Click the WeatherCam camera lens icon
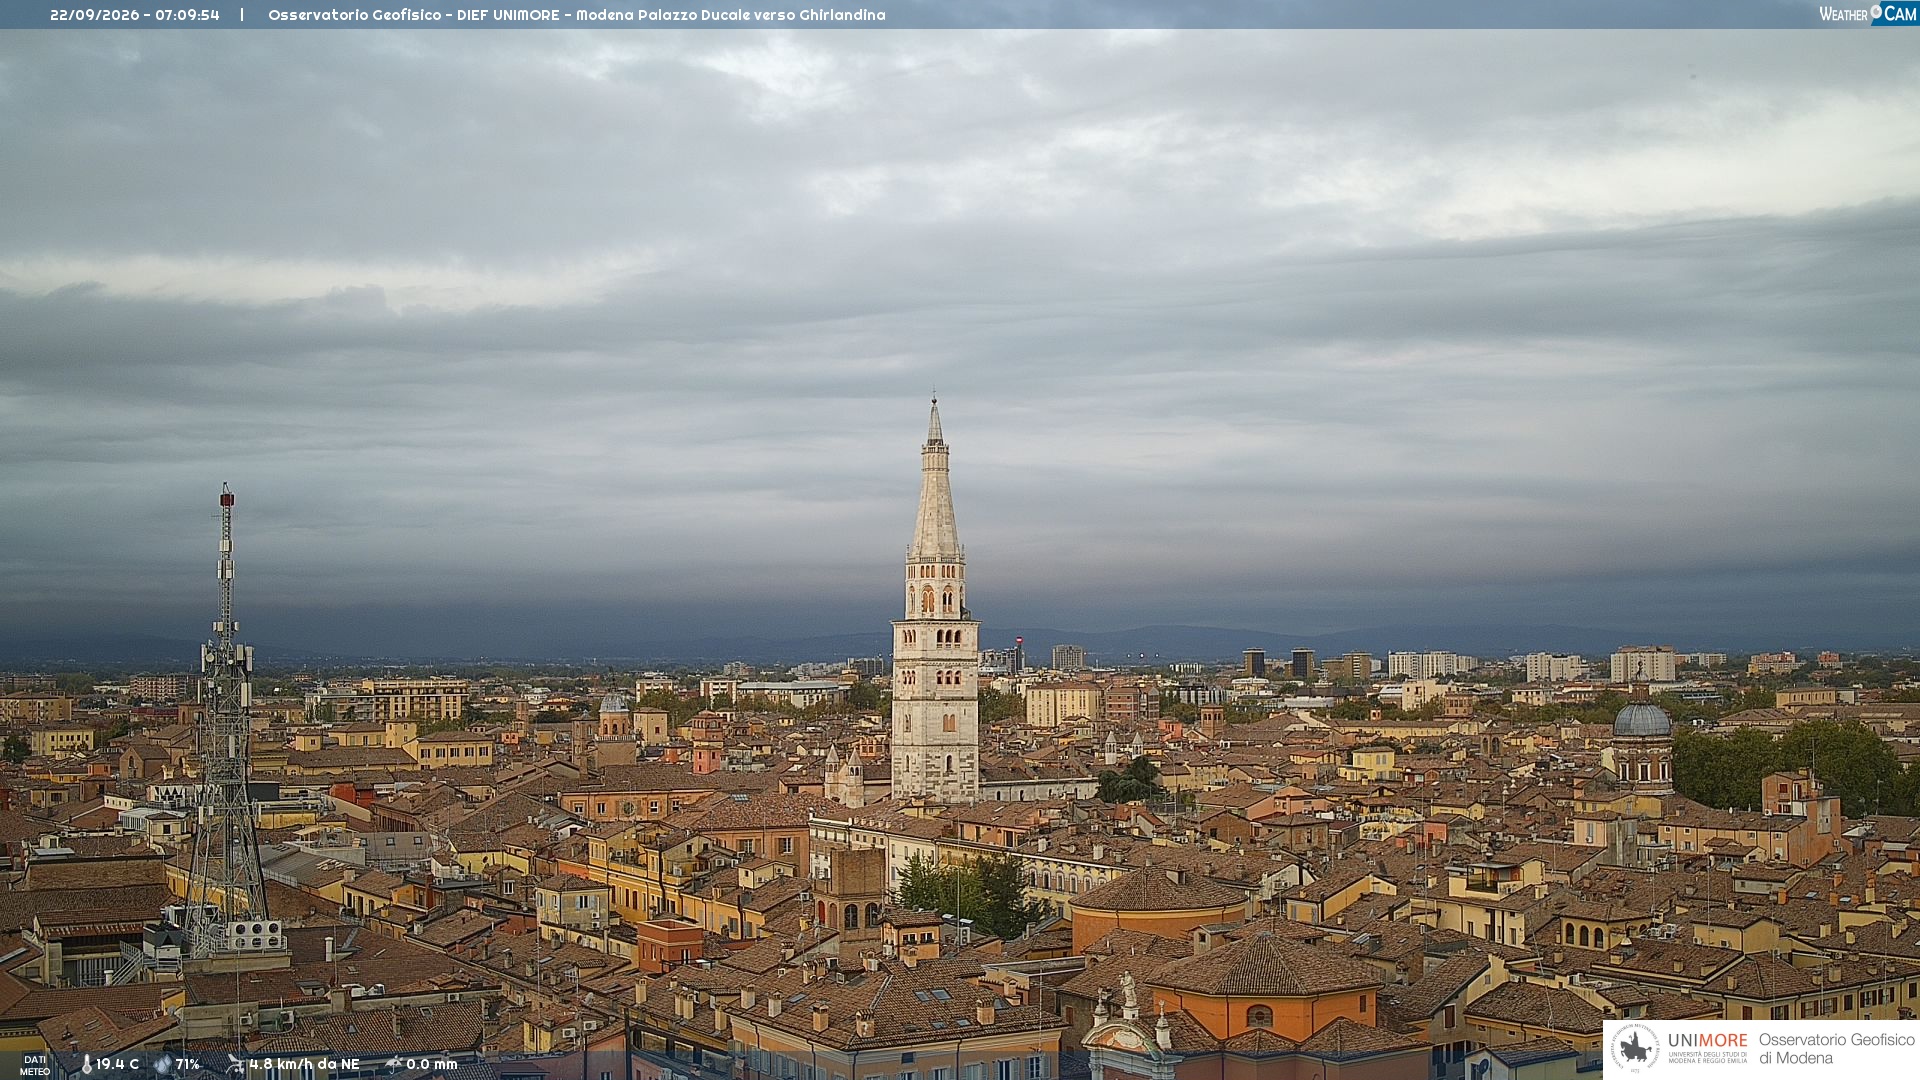The image size is (1920, 1080). pyautogui.click(x=1876, y=11)
